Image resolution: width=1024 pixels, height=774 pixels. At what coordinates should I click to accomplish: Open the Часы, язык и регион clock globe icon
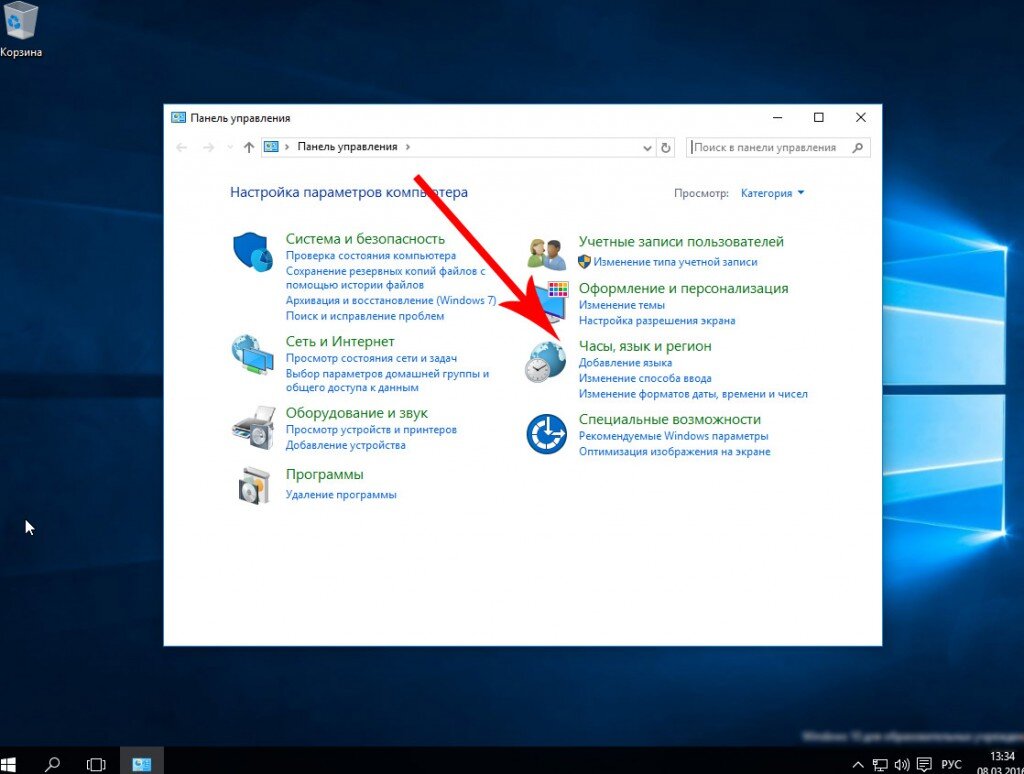point(545,361)
